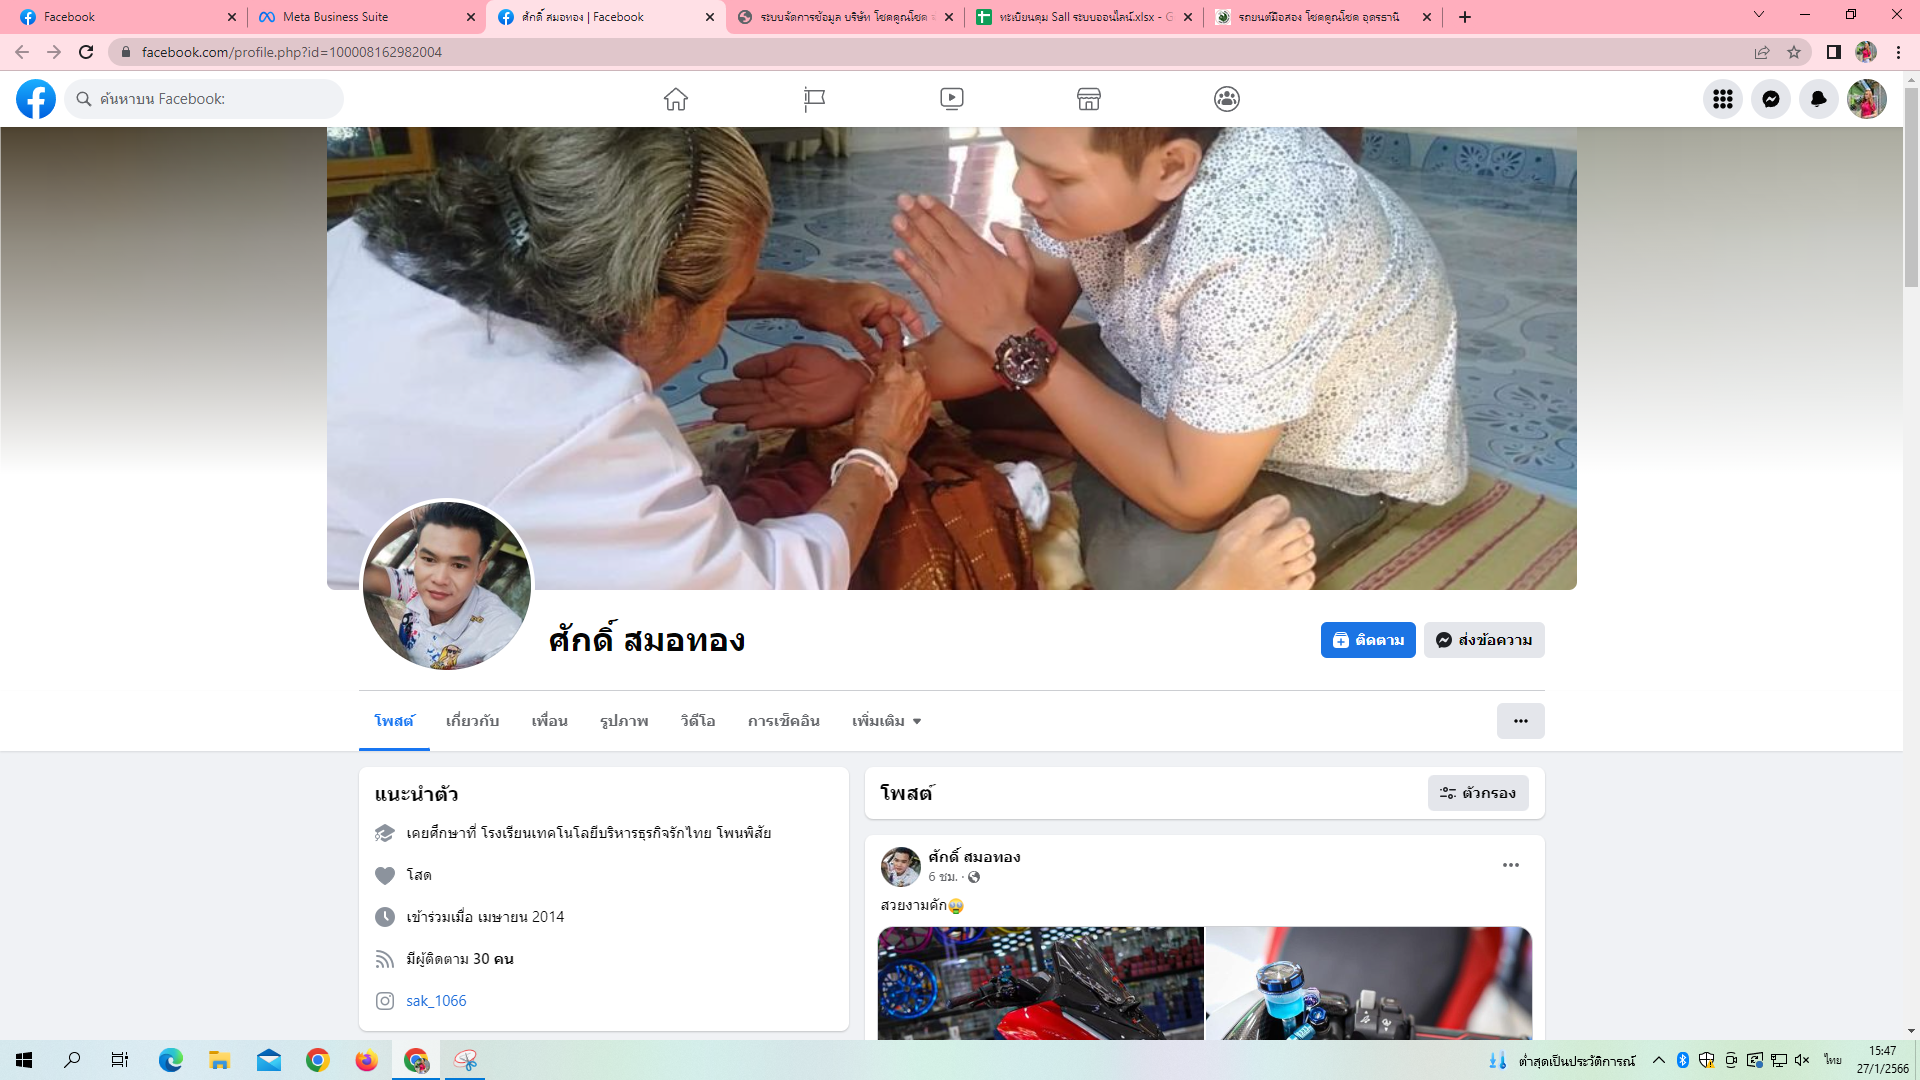Expand the เพิ่มเติม dropdown tab
This screenshot has height=1080, width=1920.
point(886,721)
